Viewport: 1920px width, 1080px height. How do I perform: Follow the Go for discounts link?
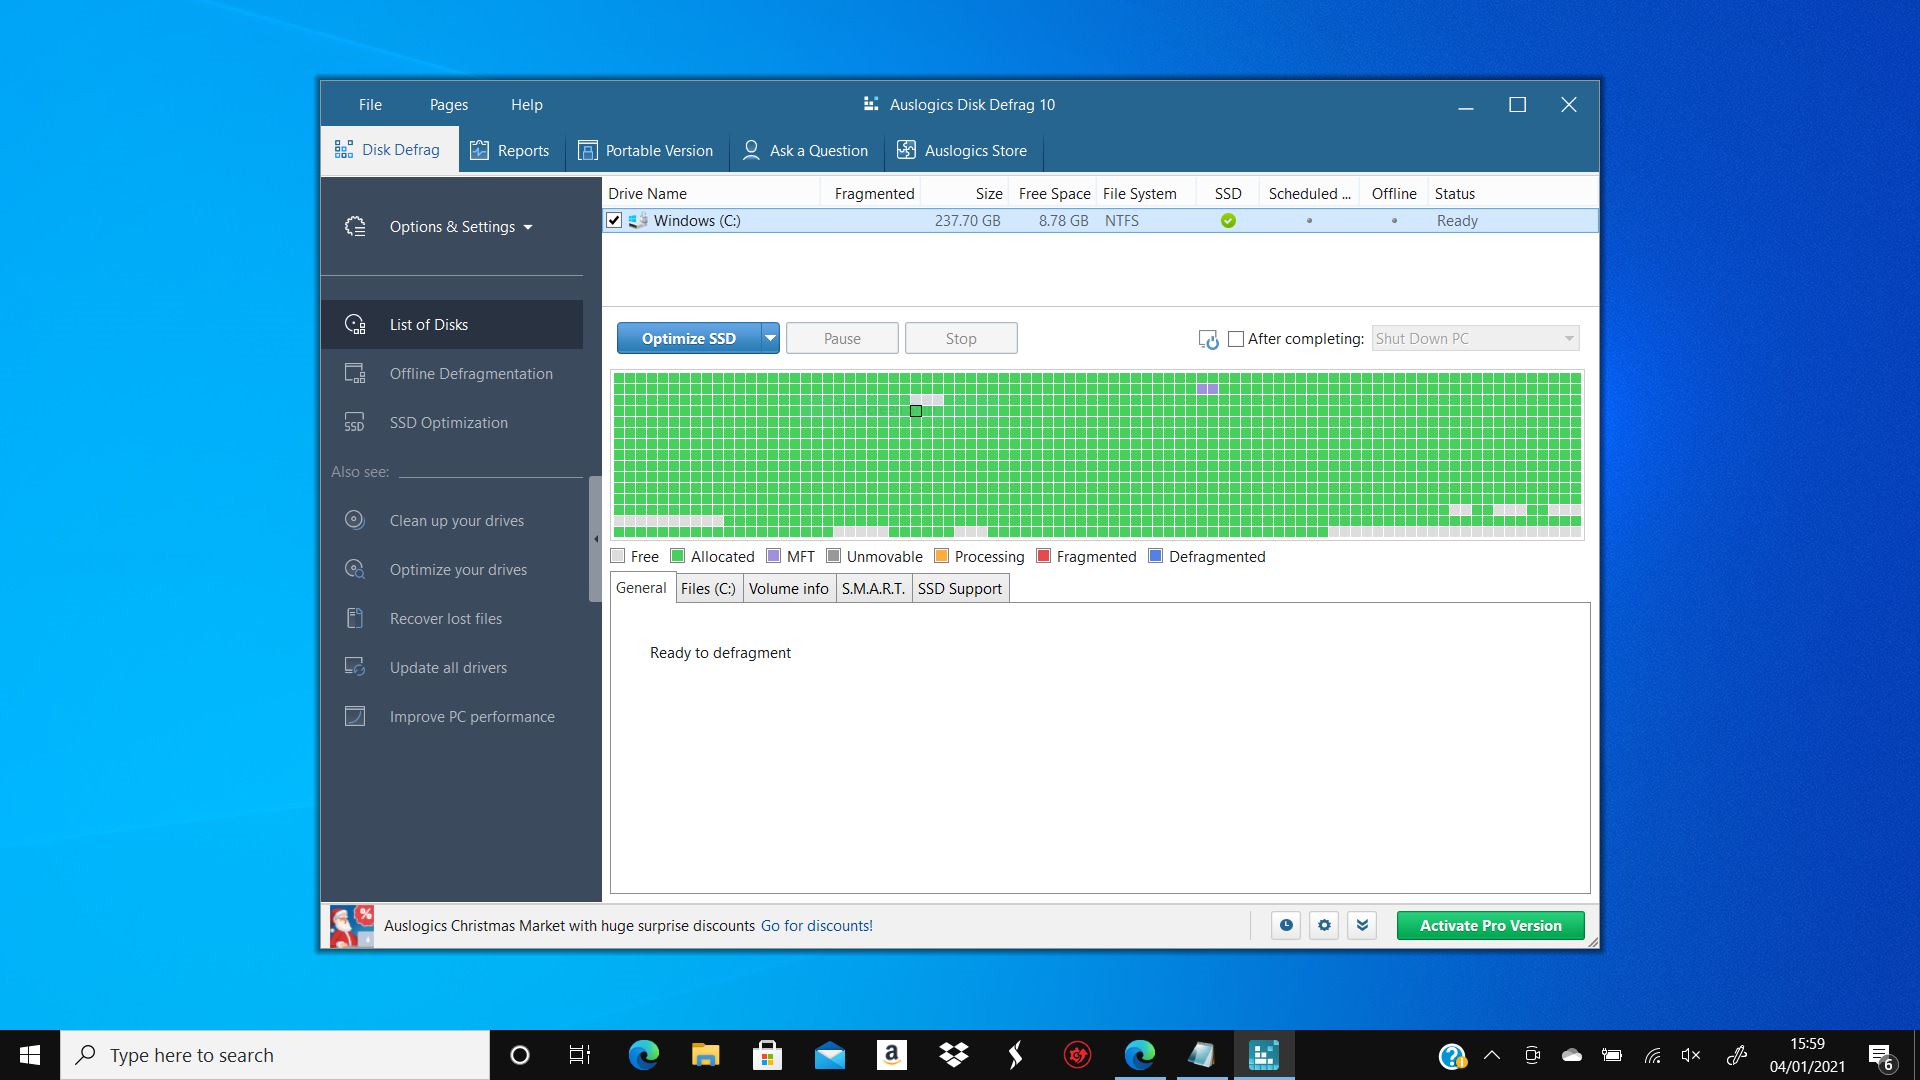click(x=816, y=925)
